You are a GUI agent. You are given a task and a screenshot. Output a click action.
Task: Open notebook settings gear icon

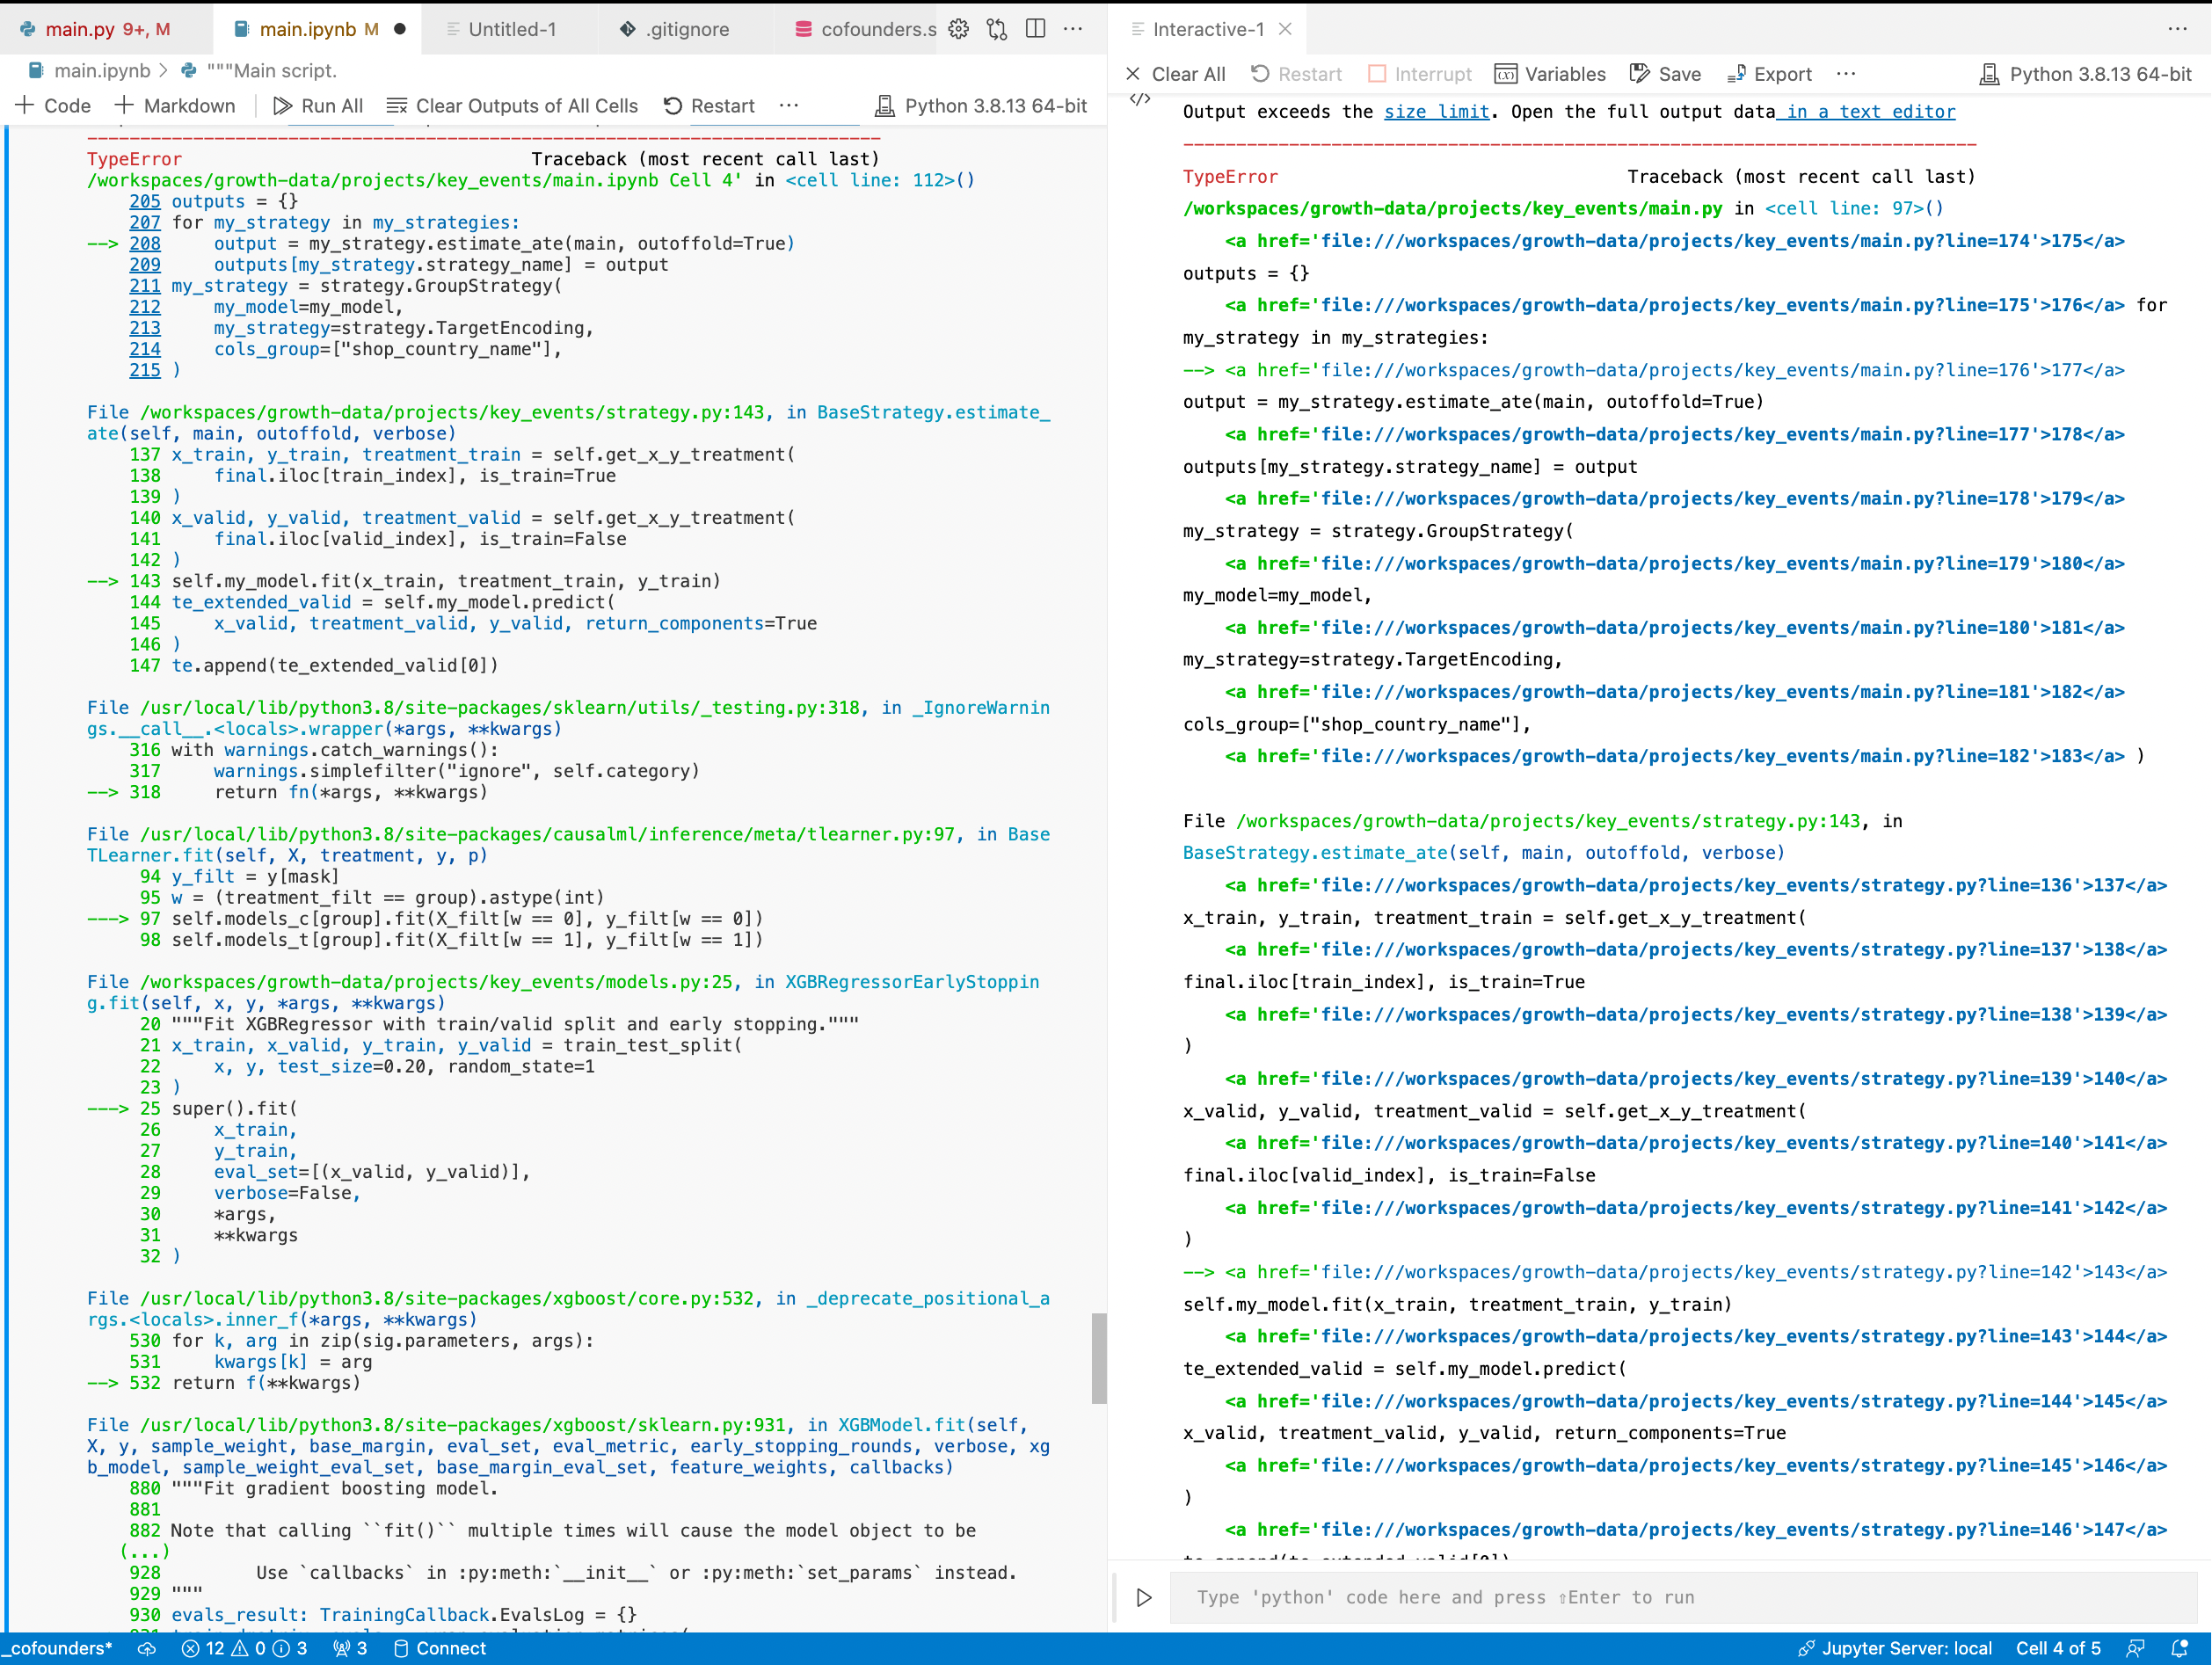(958, 29)
